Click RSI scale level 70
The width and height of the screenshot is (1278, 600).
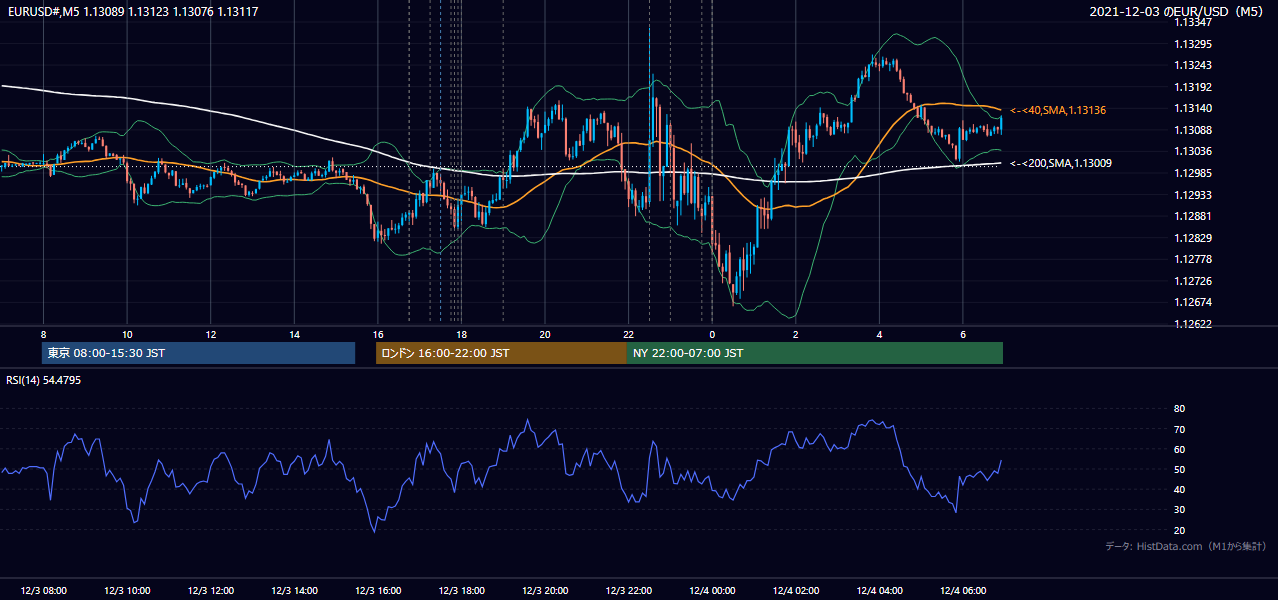coord(1180,430)
